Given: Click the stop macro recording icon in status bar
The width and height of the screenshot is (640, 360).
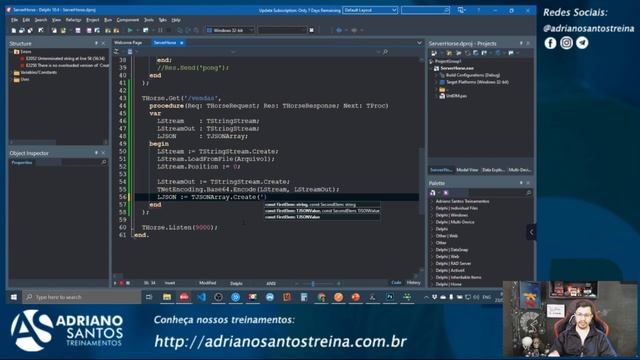Looking at the screenshot, I should pyautogui.click(x=128, y=283).
